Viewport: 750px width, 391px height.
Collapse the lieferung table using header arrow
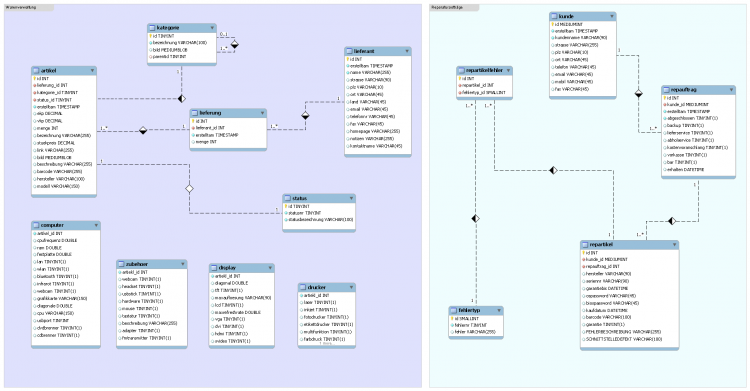262,113
